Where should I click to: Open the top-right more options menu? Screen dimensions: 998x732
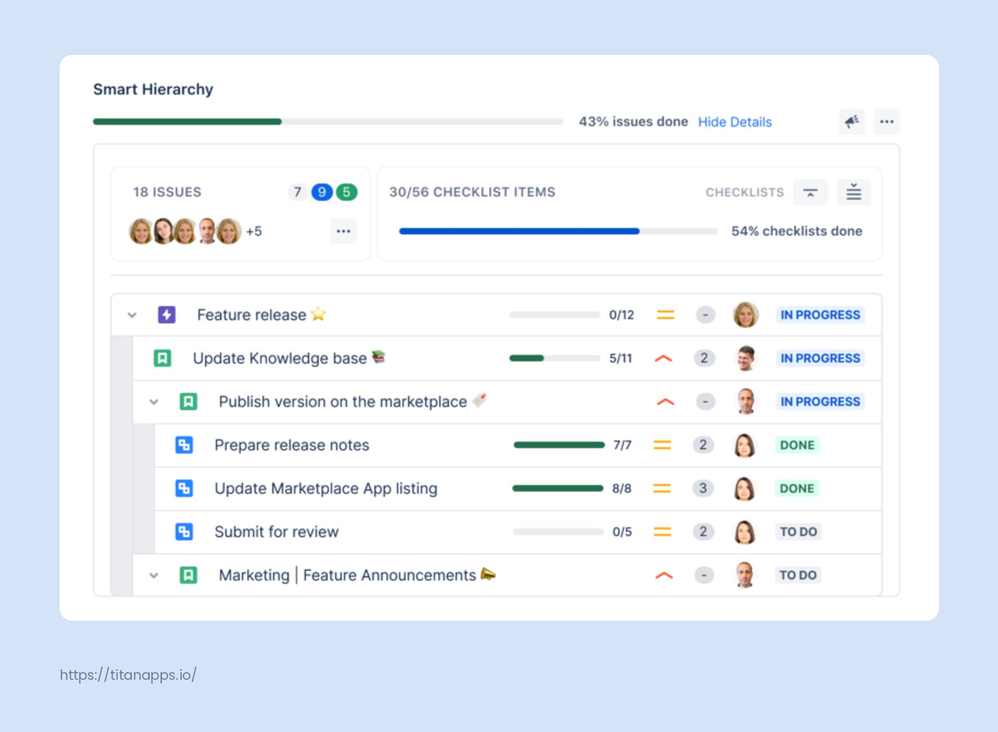[887, 122]
